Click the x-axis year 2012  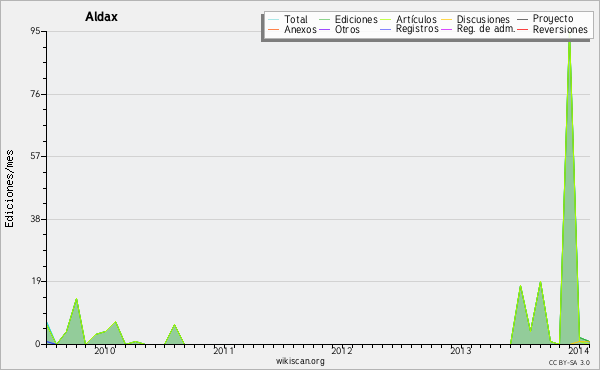342,351
